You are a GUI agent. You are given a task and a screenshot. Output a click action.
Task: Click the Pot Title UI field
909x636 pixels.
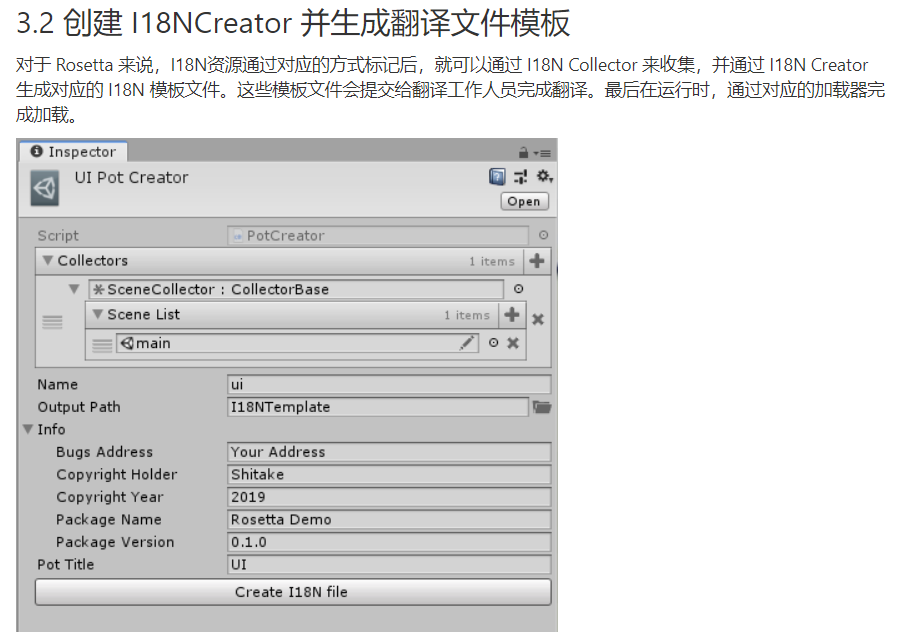(x=389, y=565)
